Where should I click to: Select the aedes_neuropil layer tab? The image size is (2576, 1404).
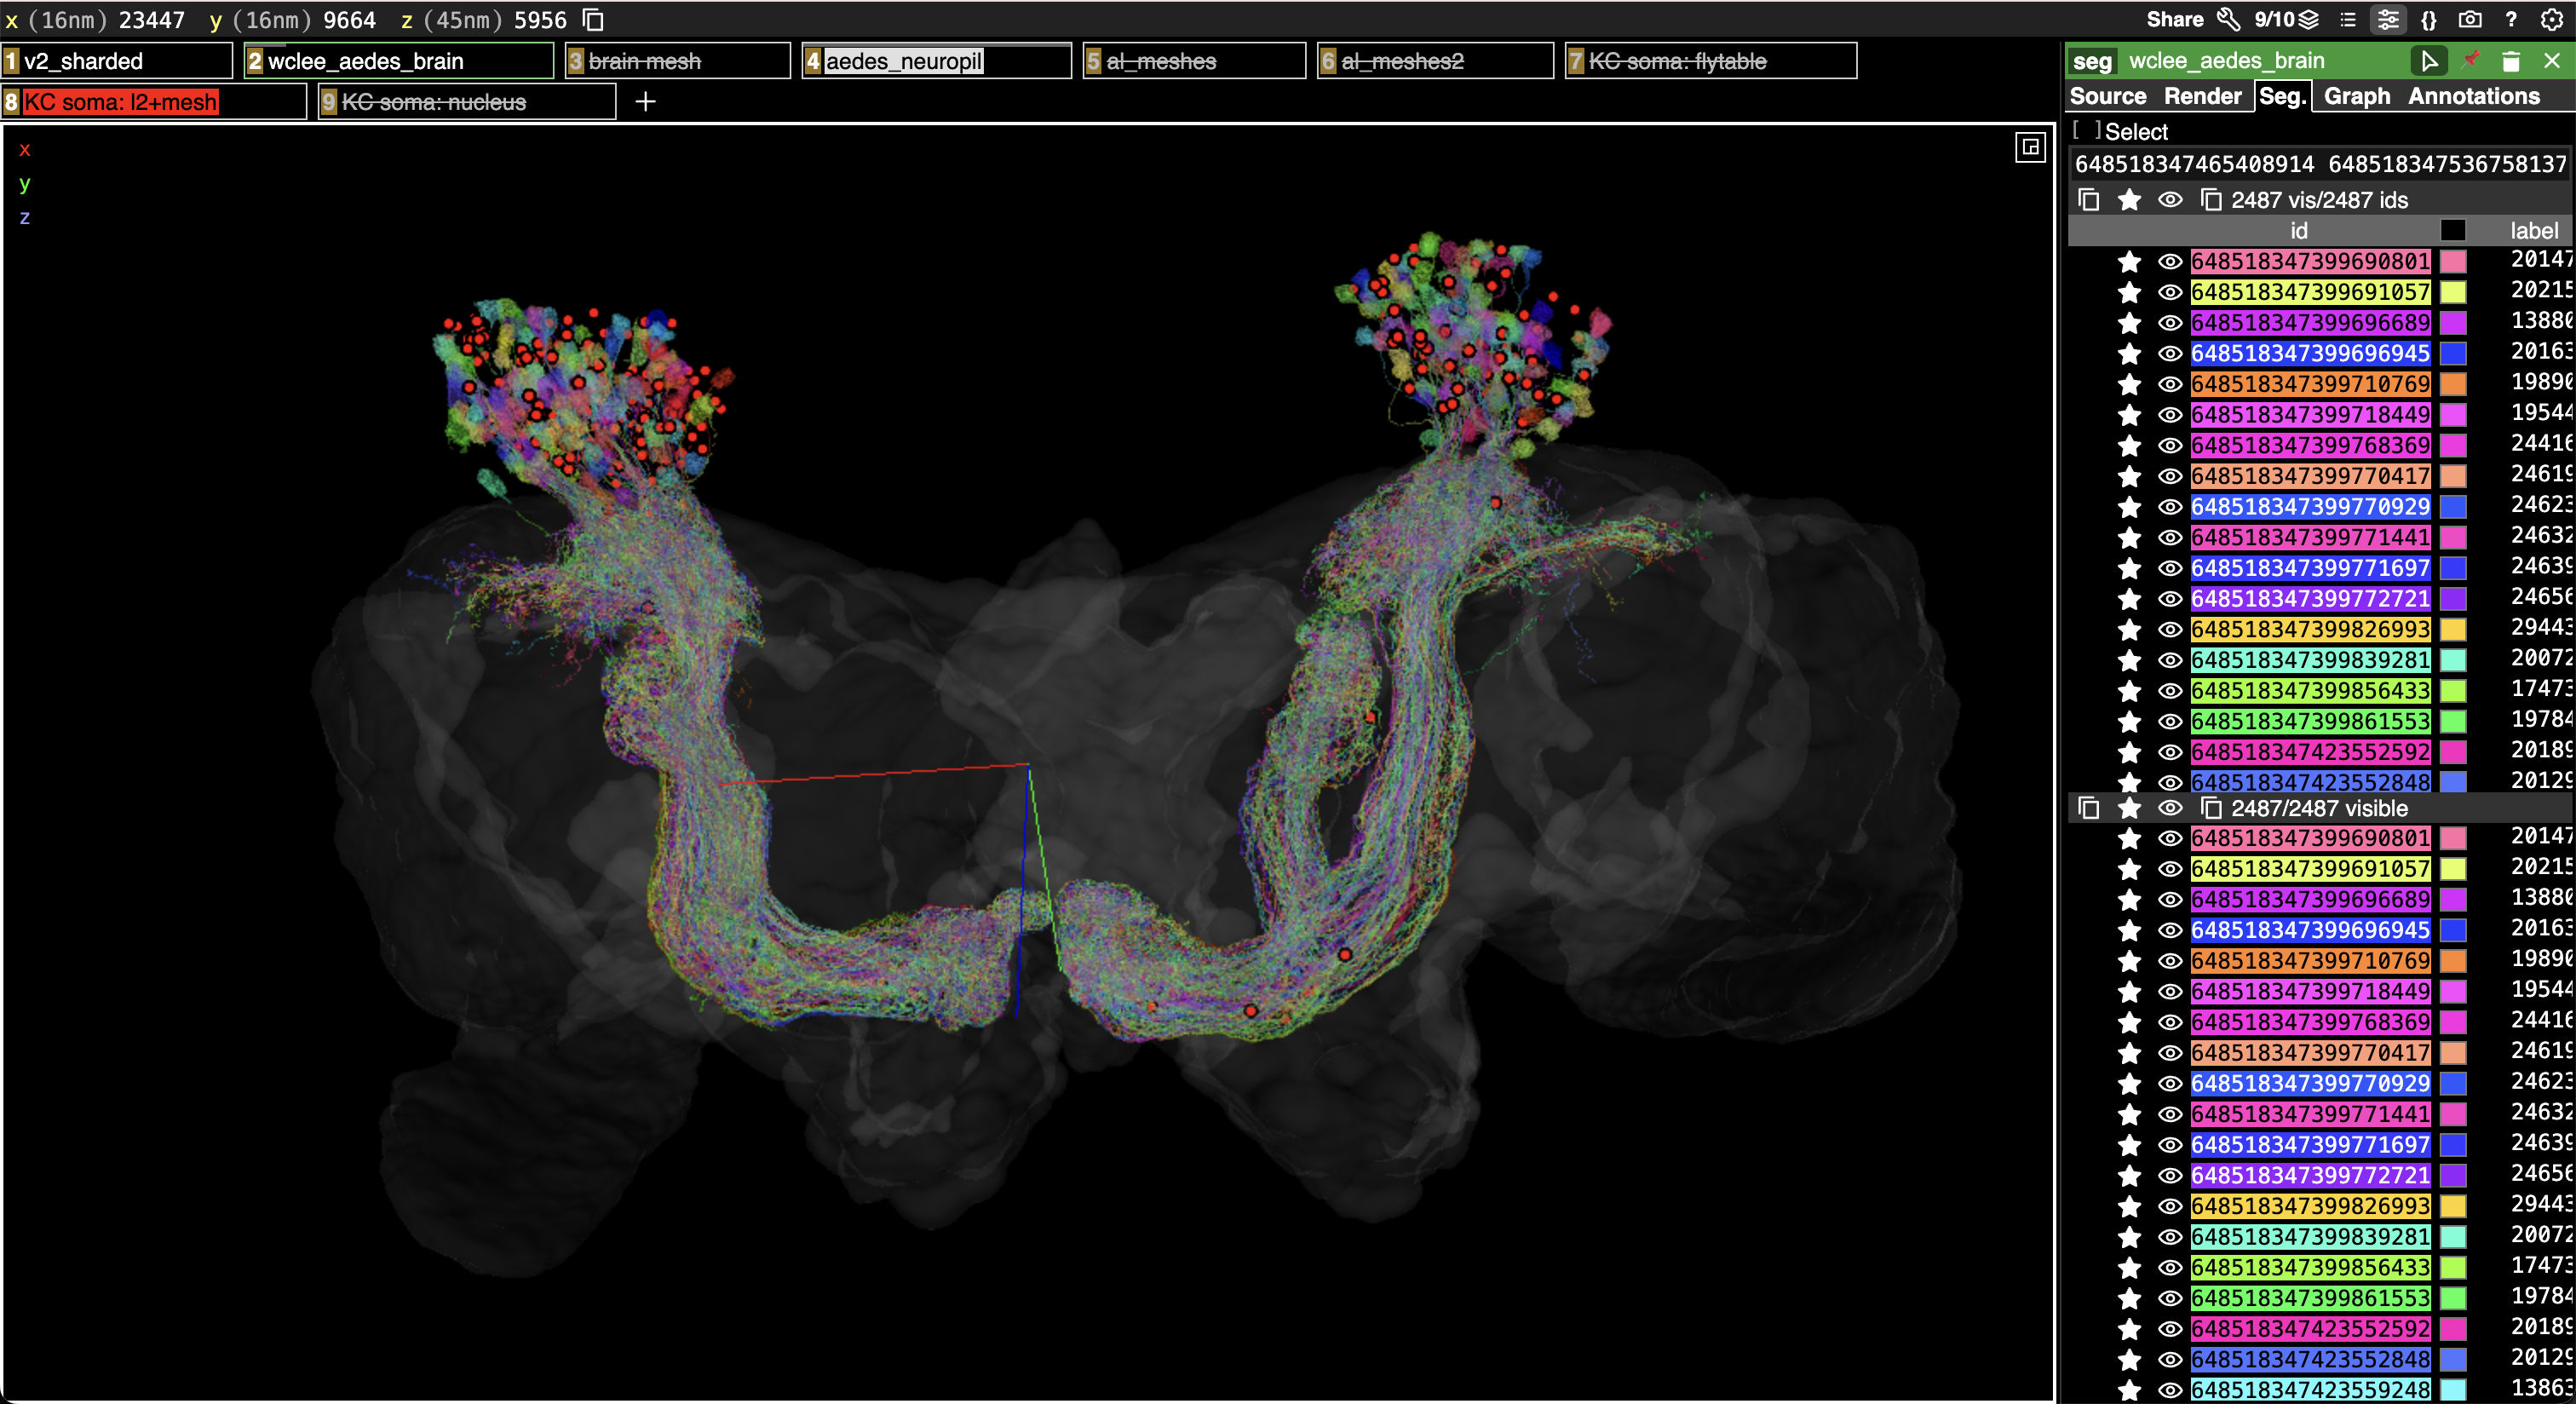coord(937,61)
